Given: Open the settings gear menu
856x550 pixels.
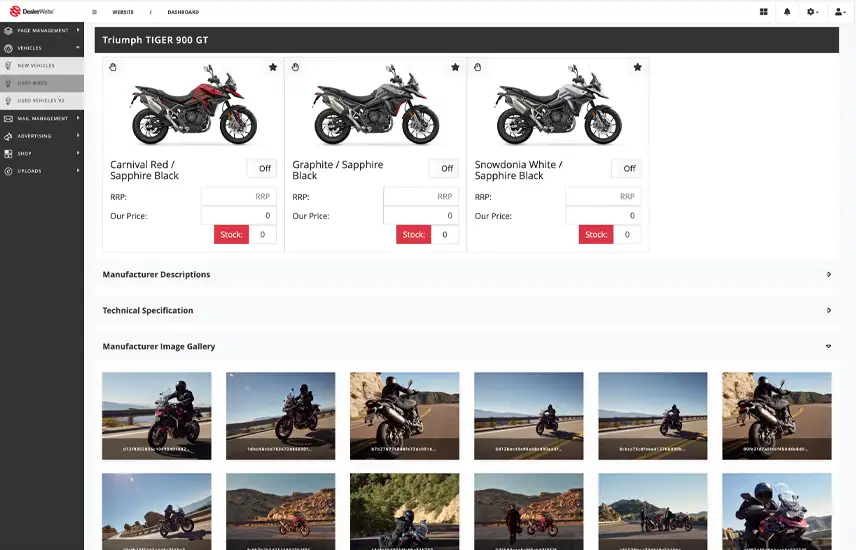Looking at the screenshot, I should click(812, 11).
